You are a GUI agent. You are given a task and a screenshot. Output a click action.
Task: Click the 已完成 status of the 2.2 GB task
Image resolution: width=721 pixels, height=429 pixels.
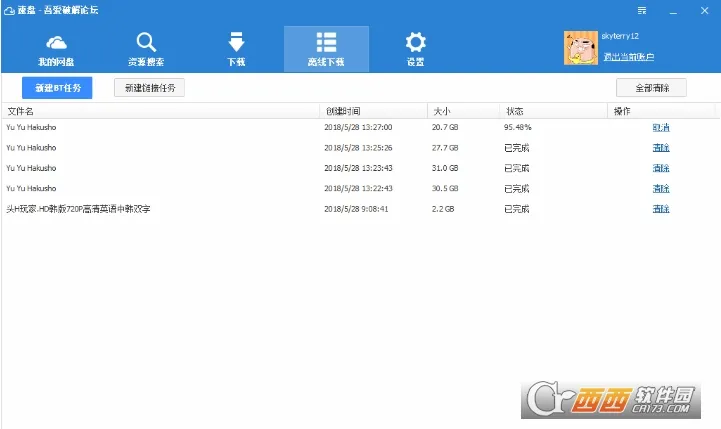tap(516, 209)
